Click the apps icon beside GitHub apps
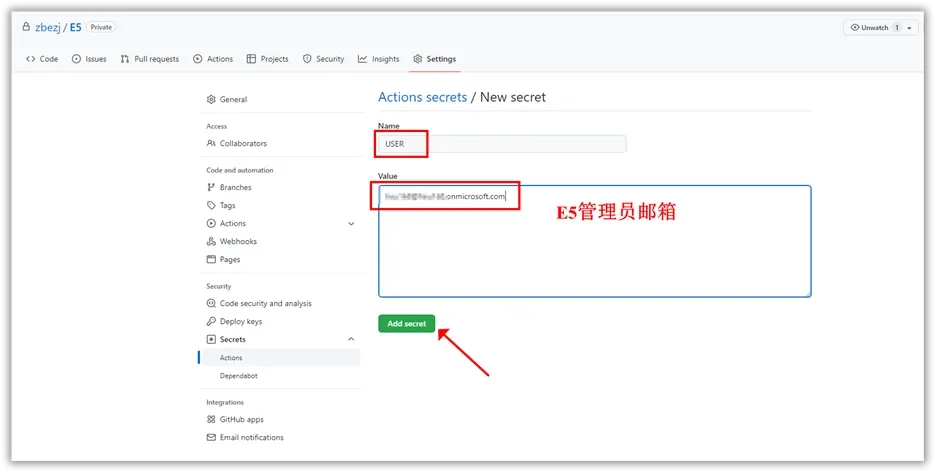Screen dimensions: 935x472 click(x=211, y=420)
